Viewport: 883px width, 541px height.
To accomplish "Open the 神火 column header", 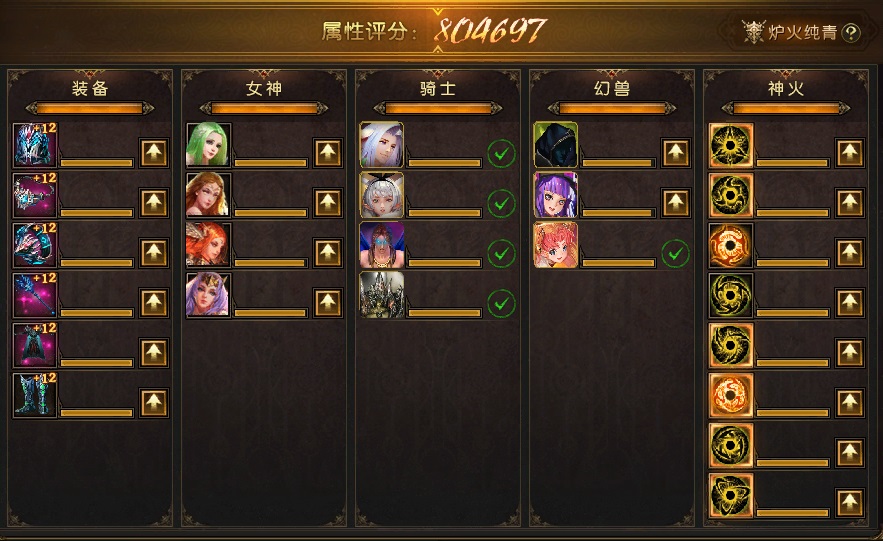I will (x=786, y=88).
